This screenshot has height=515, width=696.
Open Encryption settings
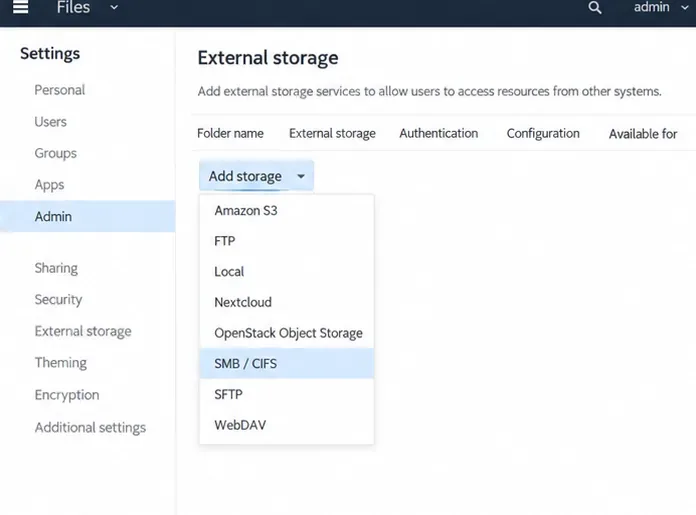(67, 395)
